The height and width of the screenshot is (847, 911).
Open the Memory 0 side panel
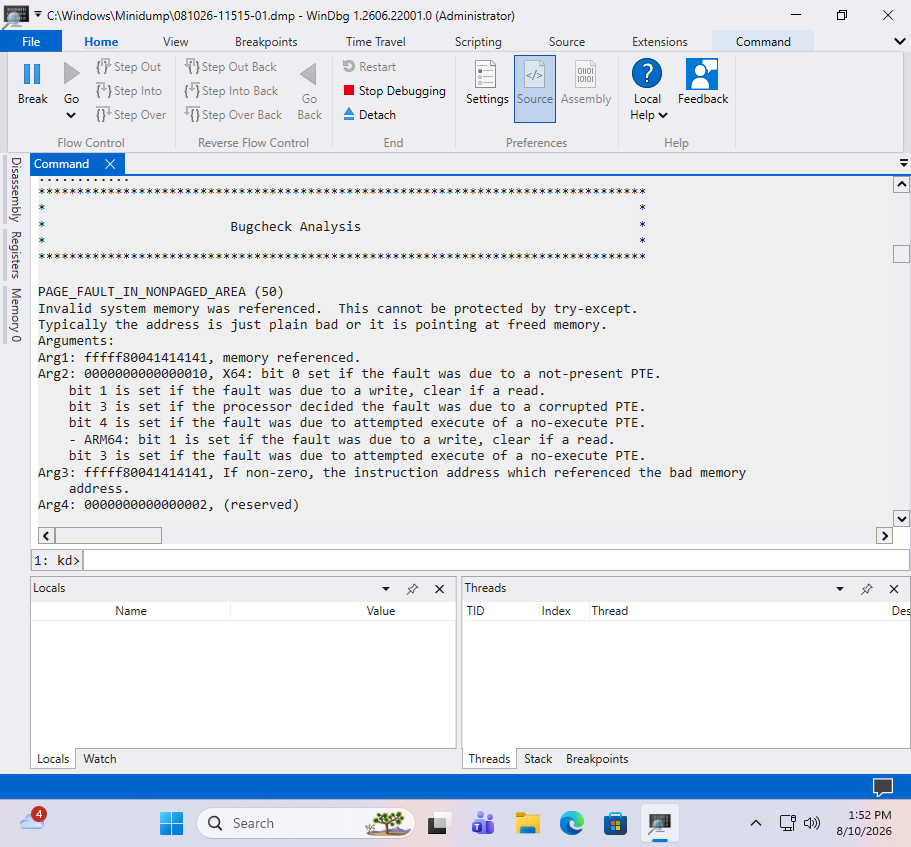(16, 315)
